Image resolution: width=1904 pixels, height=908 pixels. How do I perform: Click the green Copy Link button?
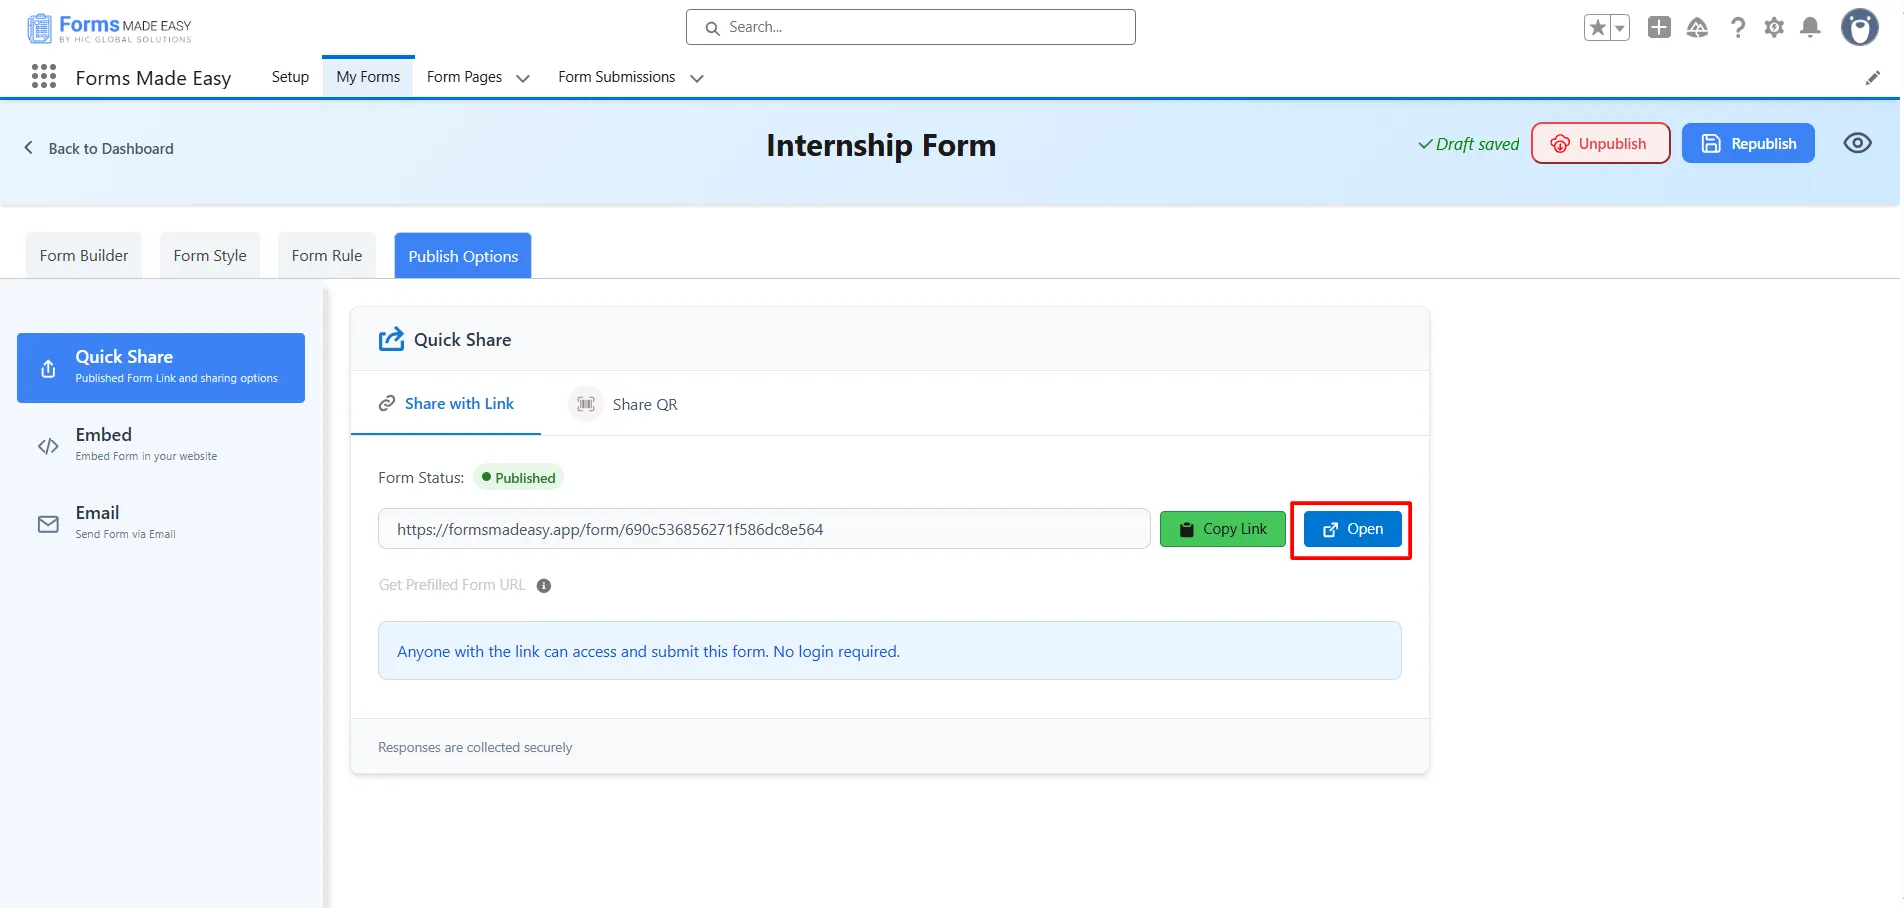[1222, 529]
